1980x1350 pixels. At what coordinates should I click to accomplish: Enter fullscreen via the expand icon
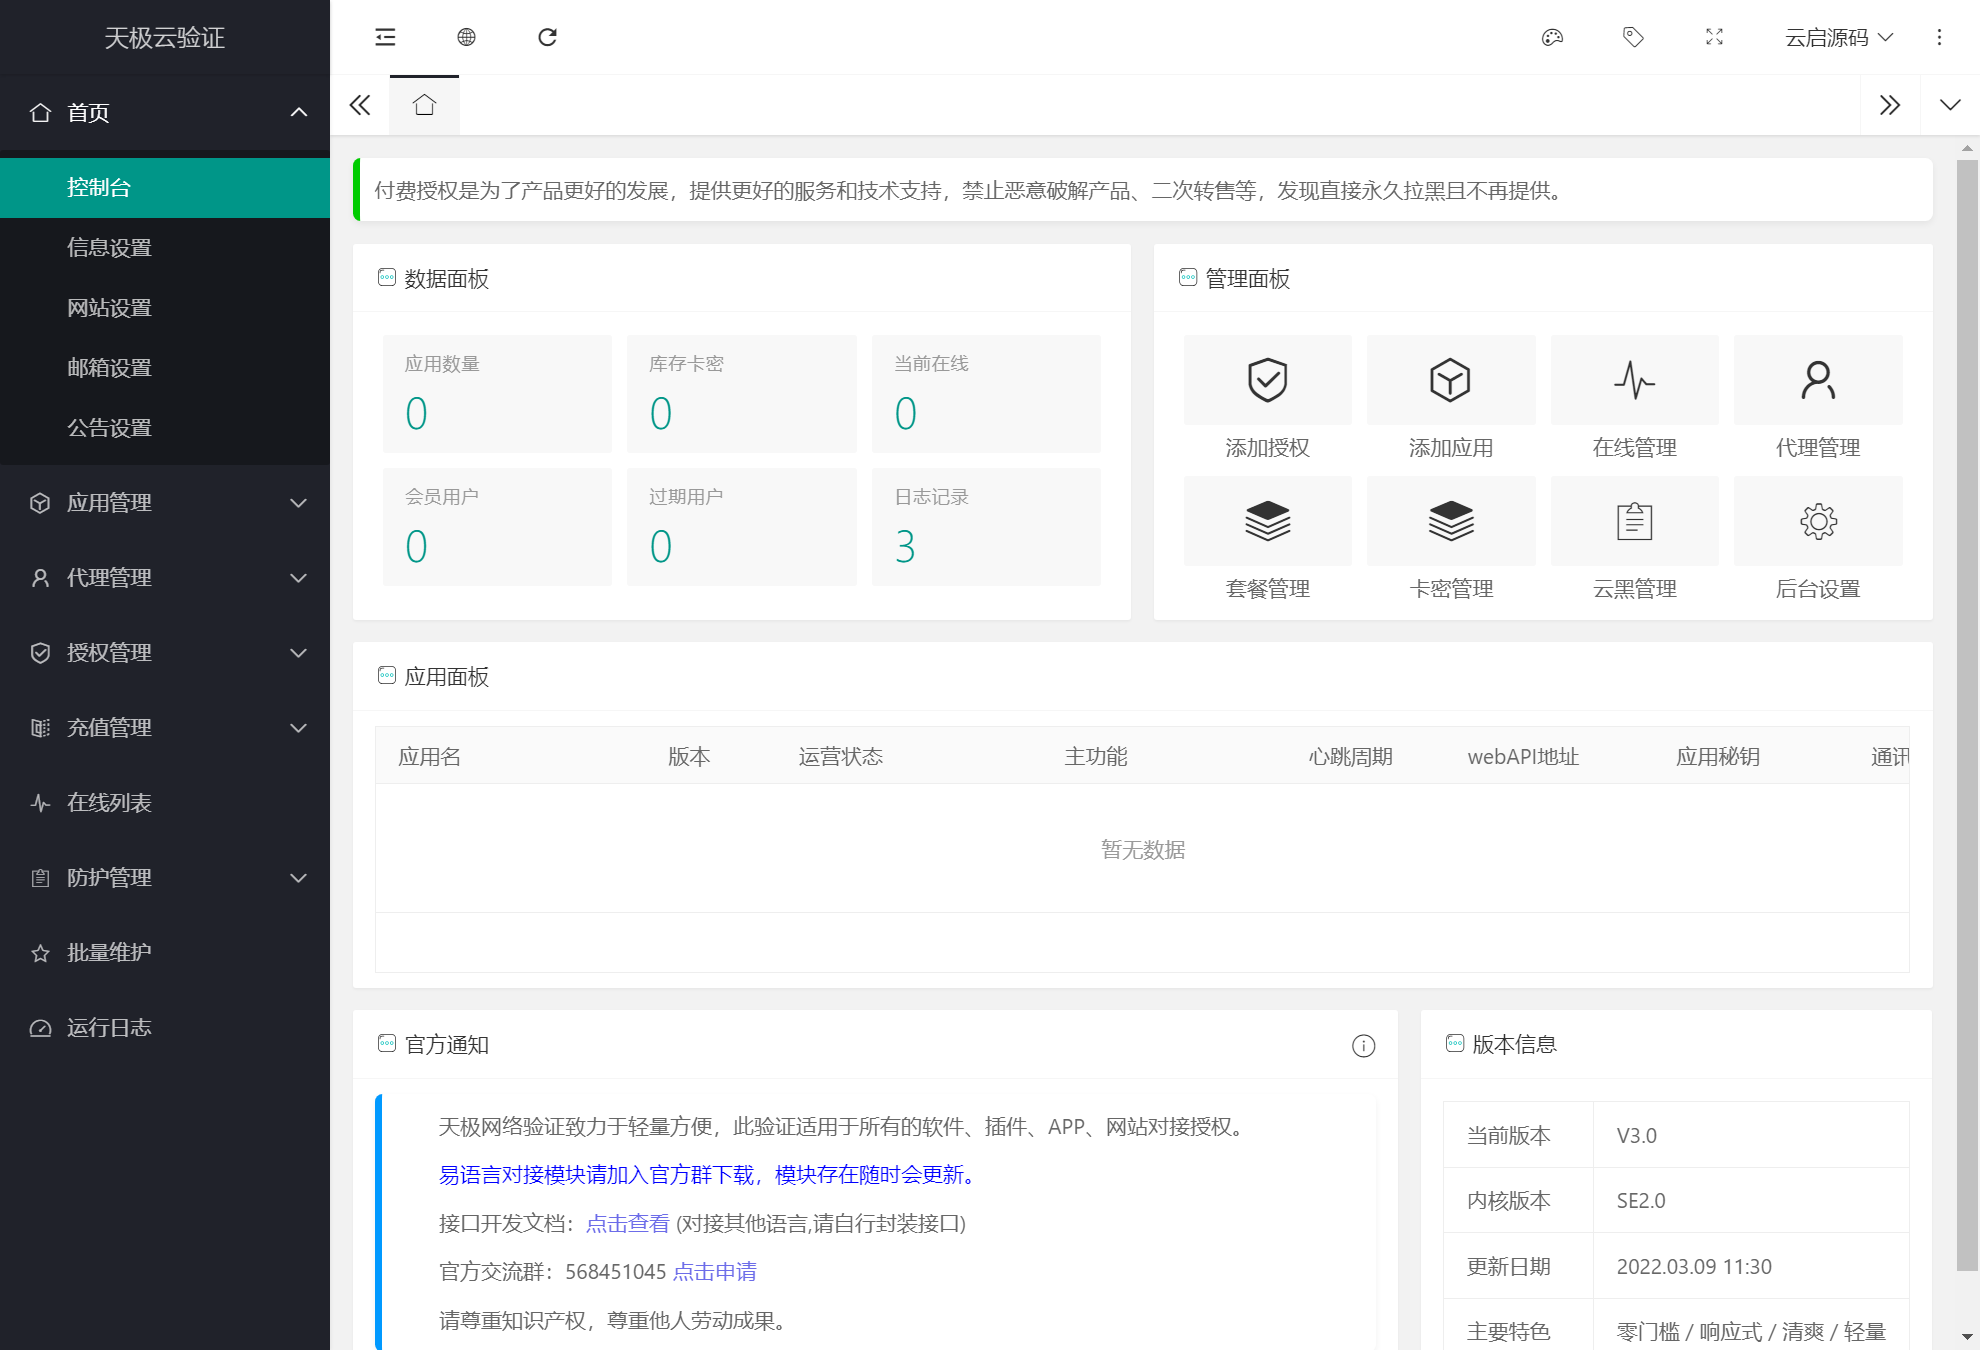coord(1713,37)
